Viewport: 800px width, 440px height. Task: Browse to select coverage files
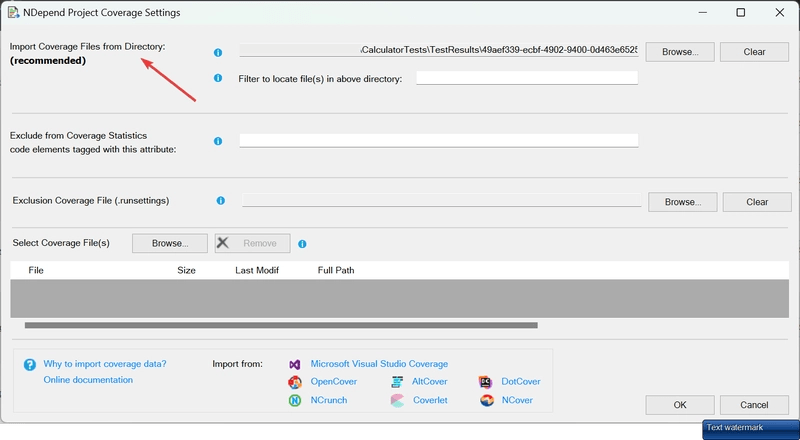click(x=170, y=243)
